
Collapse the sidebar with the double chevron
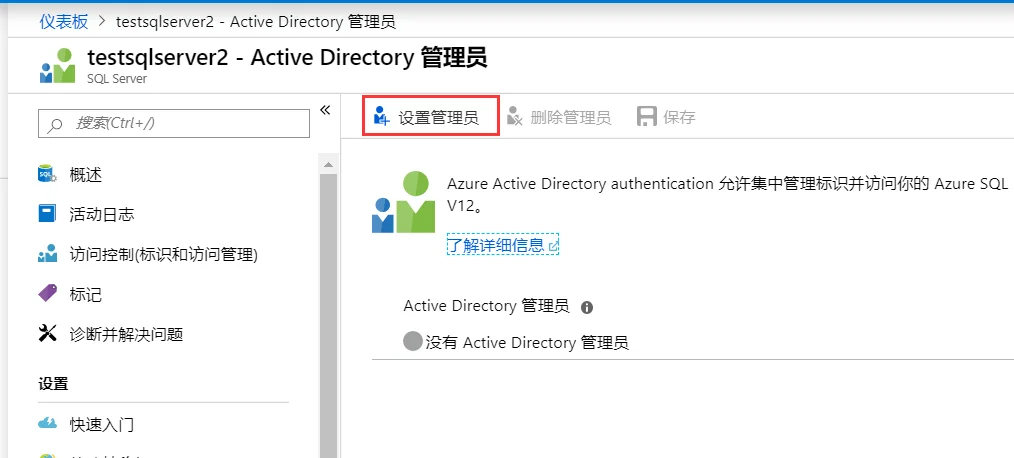click(x=325, y=109)
